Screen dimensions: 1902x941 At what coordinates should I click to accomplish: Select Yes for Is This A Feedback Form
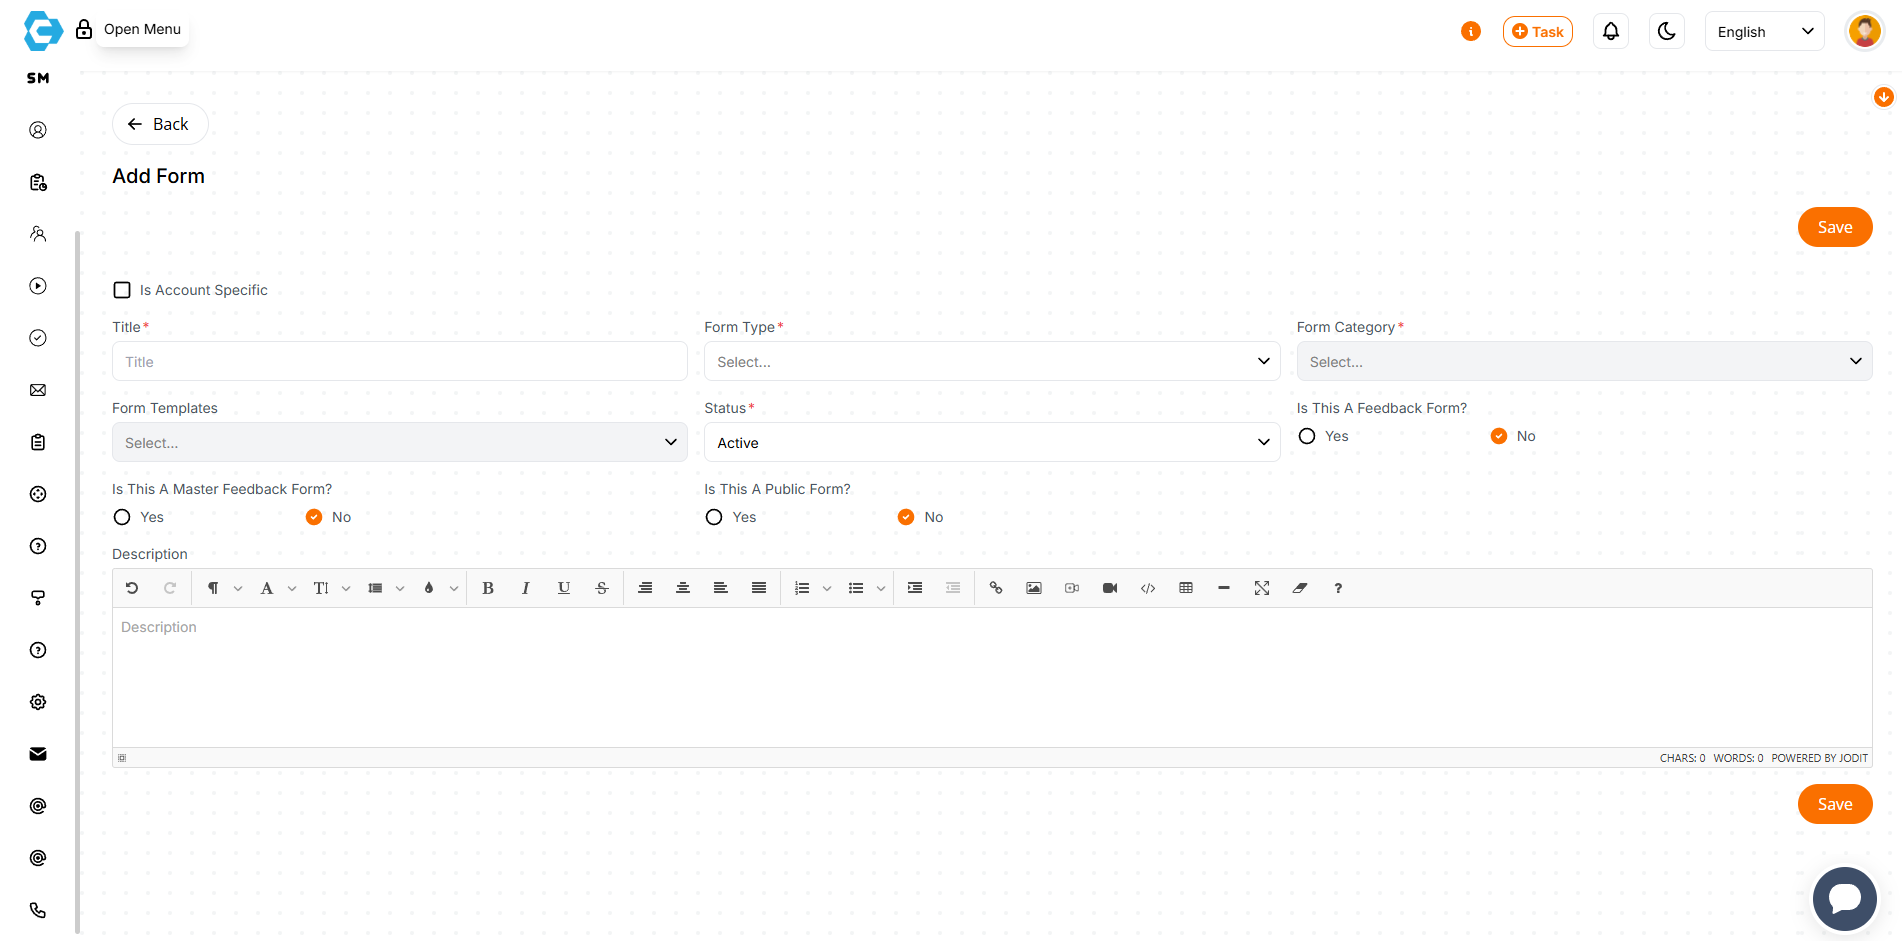point(1307,436)
